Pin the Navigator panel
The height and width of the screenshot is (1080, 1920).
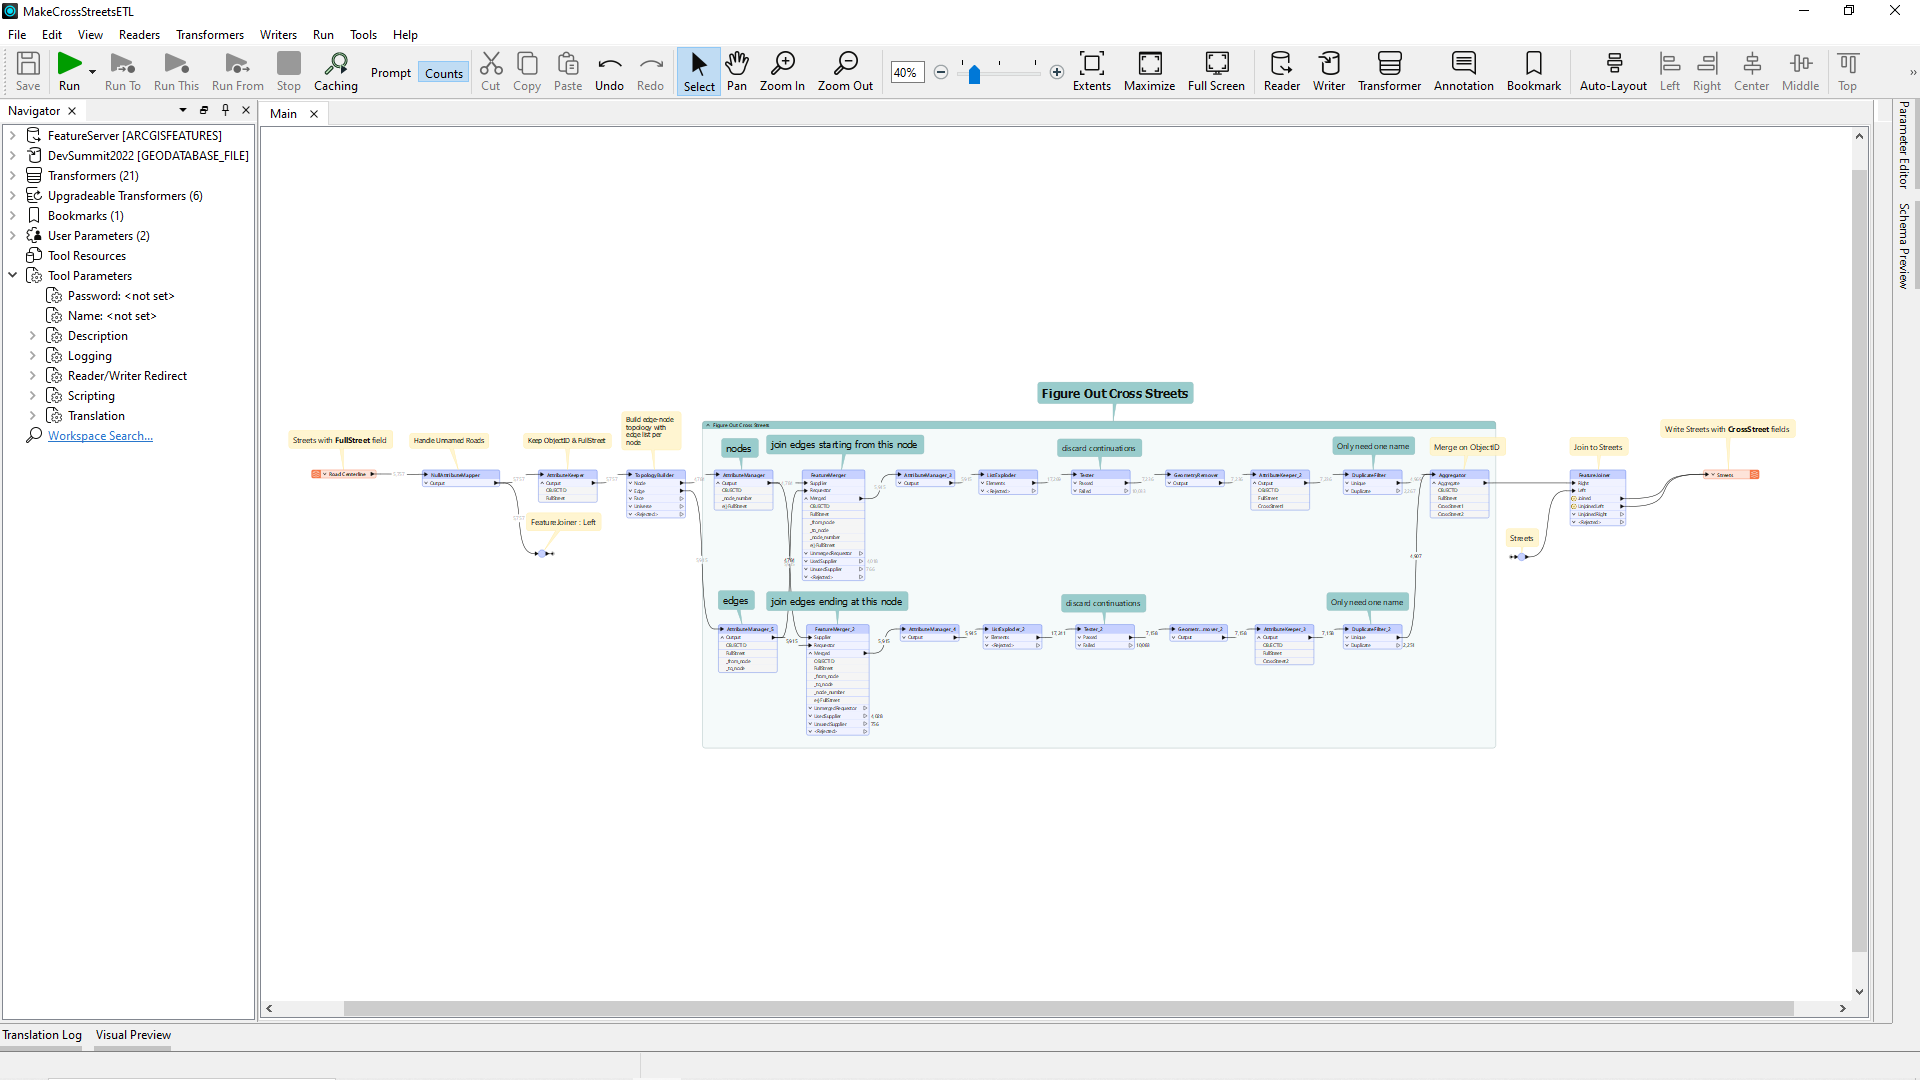click(x=225, y=110)
